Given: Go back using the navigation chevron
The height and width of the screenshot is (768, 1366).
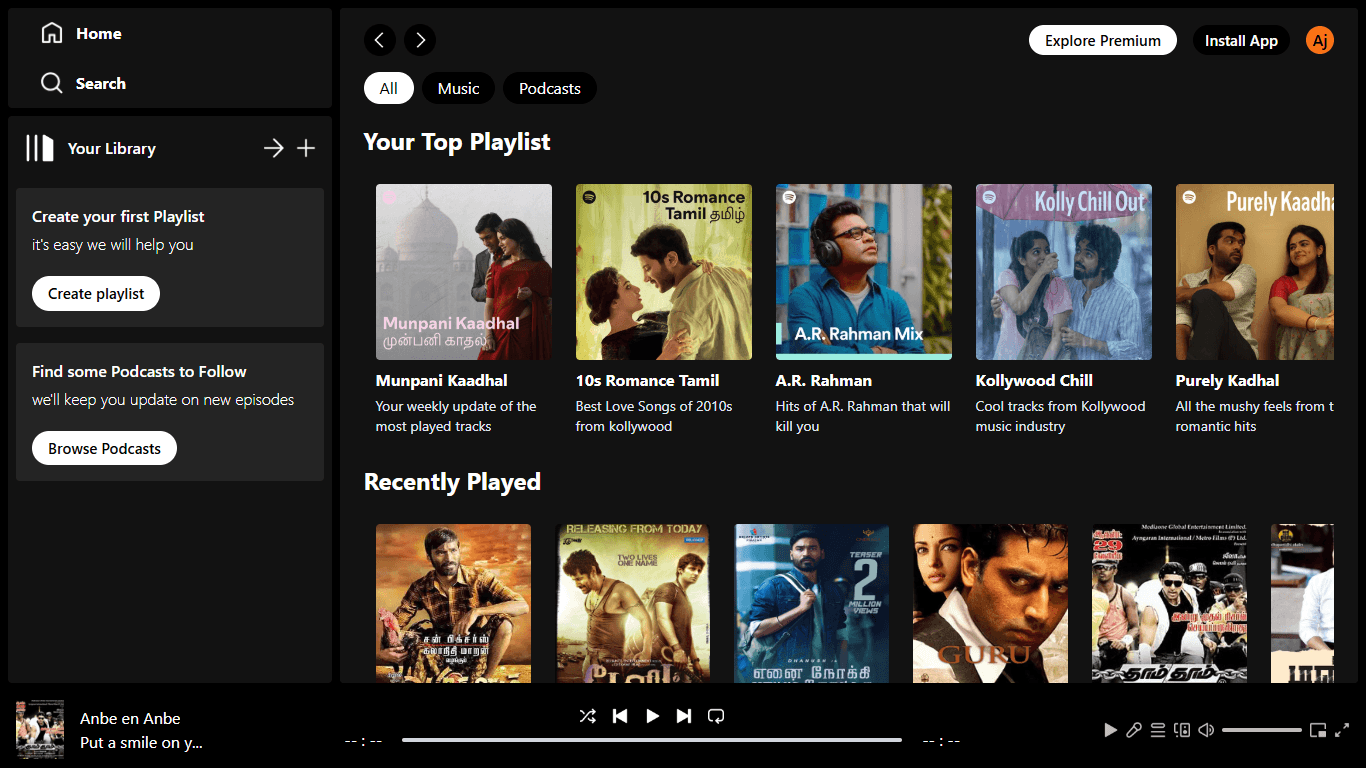Looking at the screenshot, I should 380,40.
